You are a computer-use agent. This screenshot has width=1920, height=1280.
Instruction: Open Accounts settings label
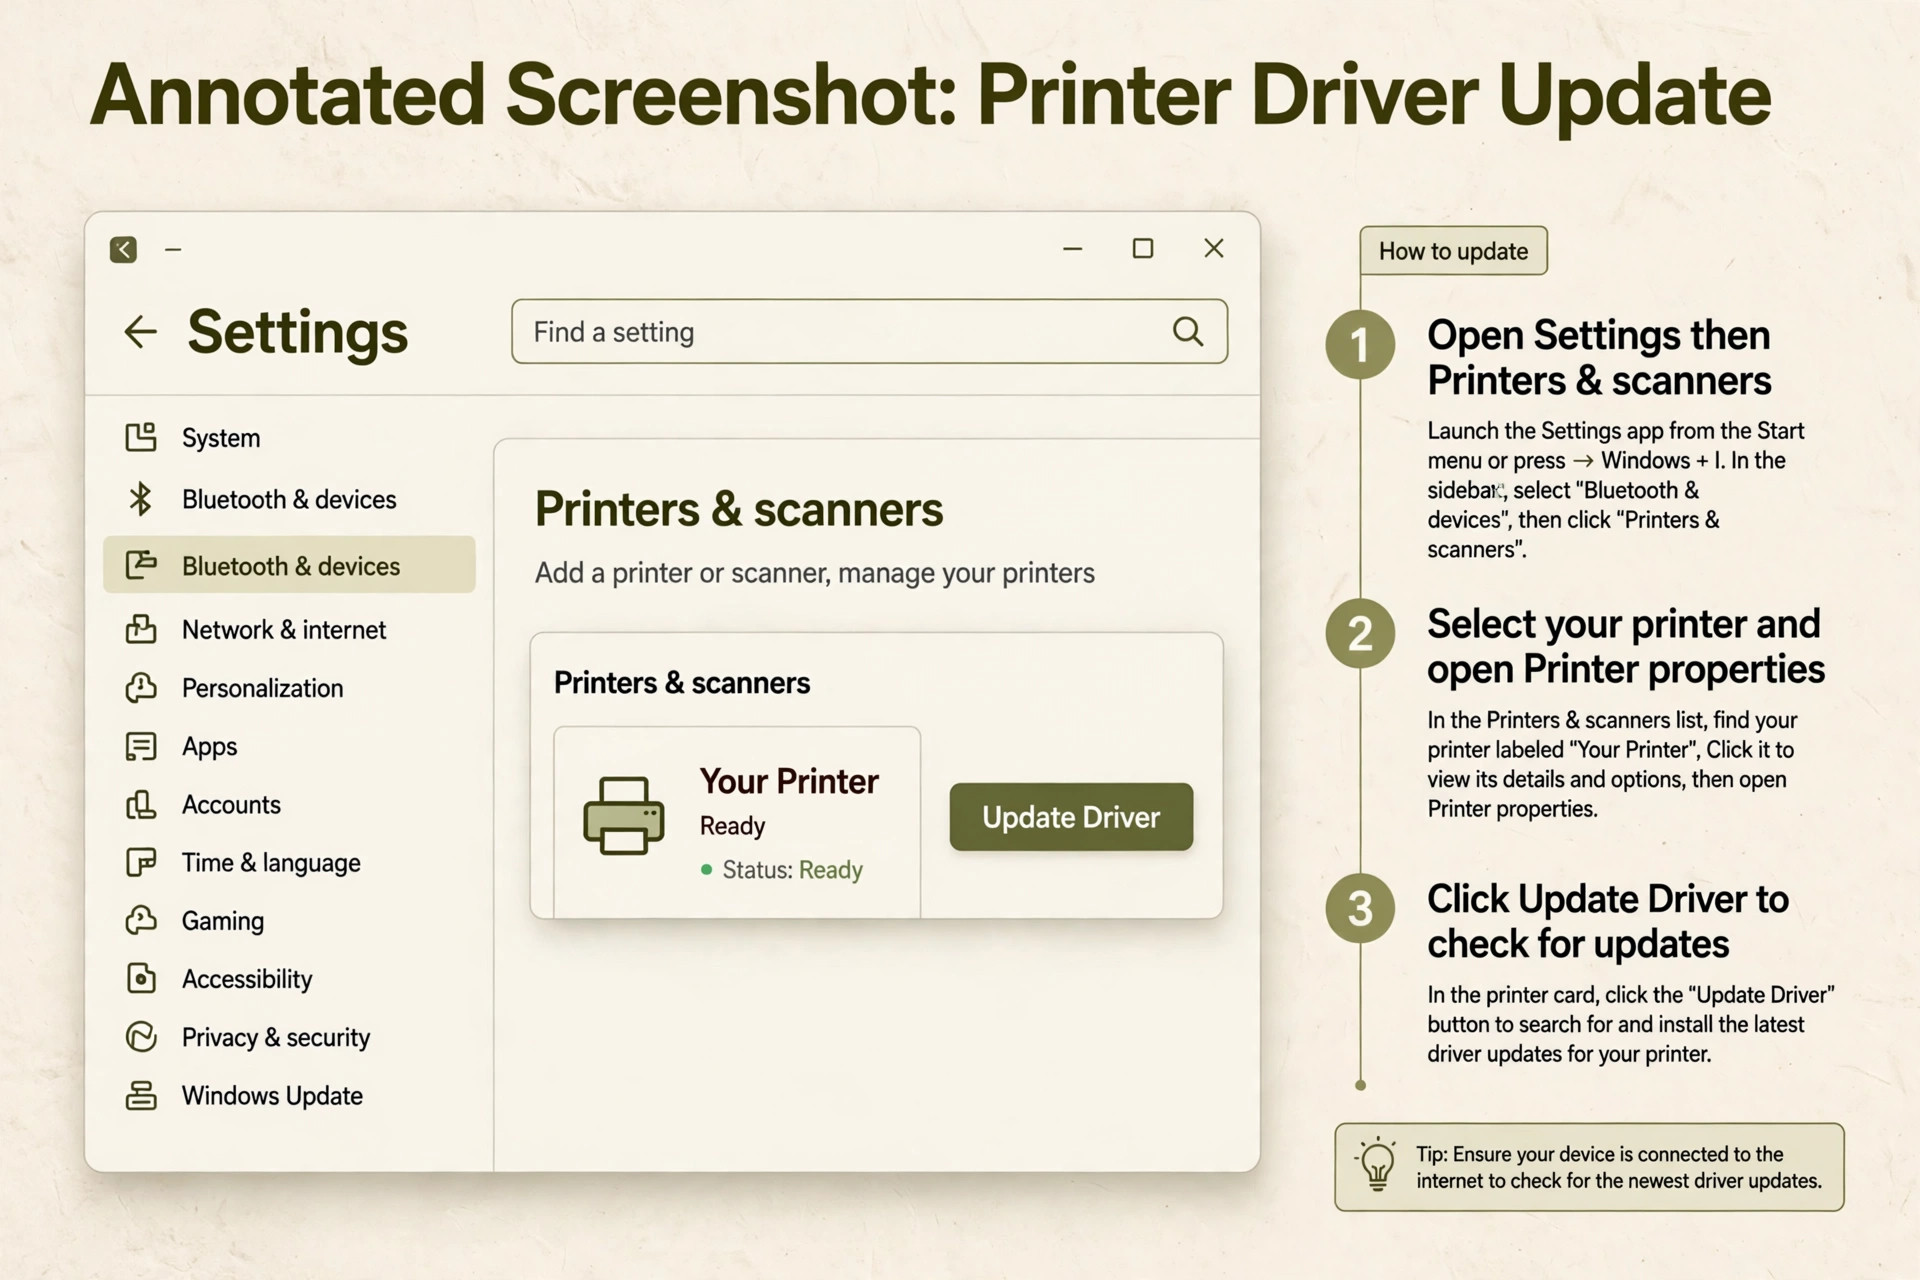(231, 805)
